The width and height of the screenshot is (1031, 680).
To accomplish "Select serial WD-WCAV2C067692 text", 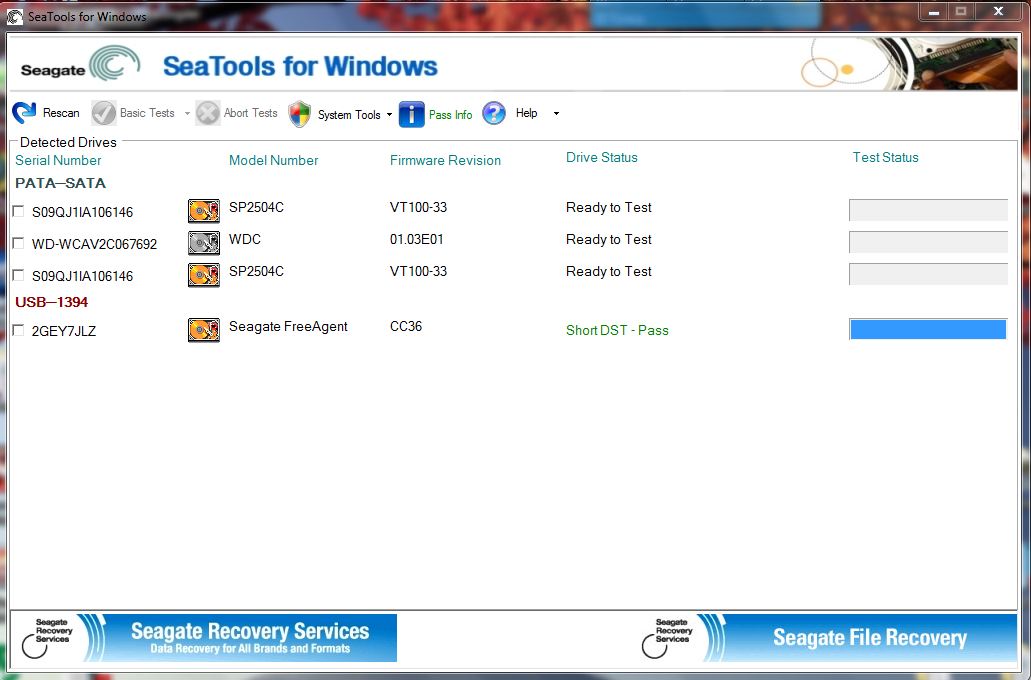I will pyautogui.click(x=95, y=244).
